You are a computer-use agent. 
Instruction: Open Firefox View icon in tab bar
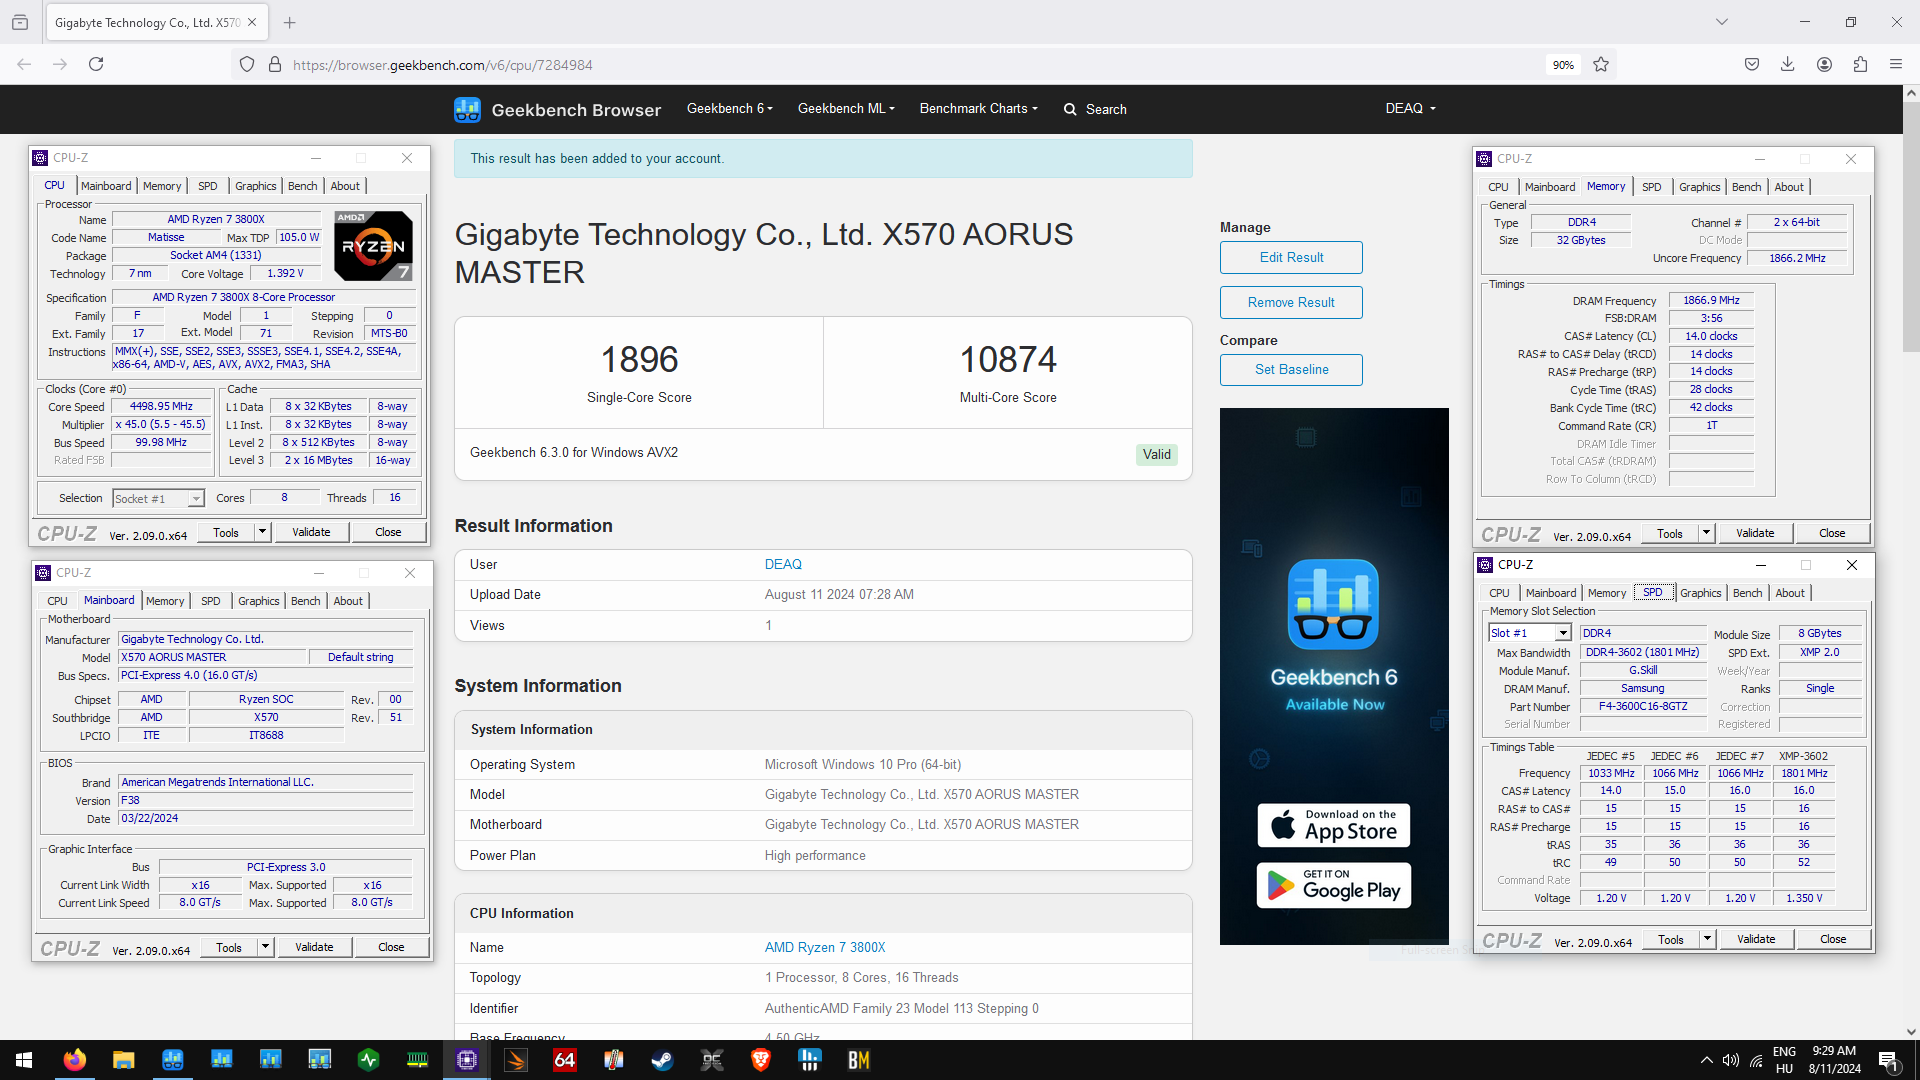(20, 22)
